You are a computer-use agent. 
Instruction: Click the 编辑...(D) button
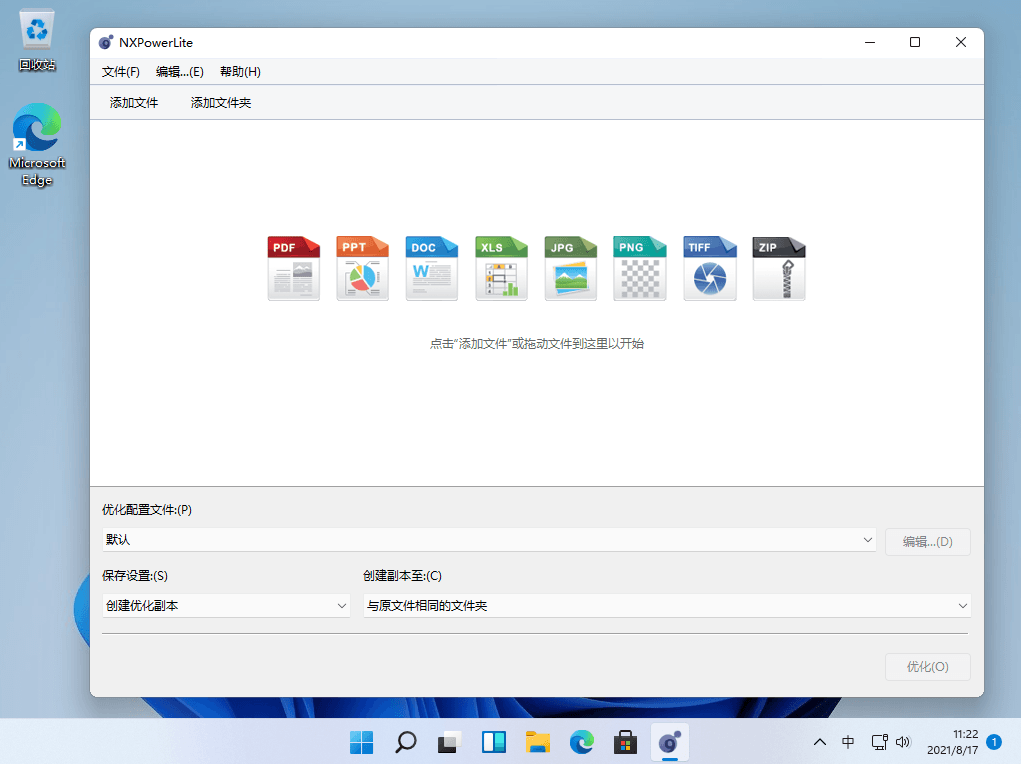tap(928, 542)
